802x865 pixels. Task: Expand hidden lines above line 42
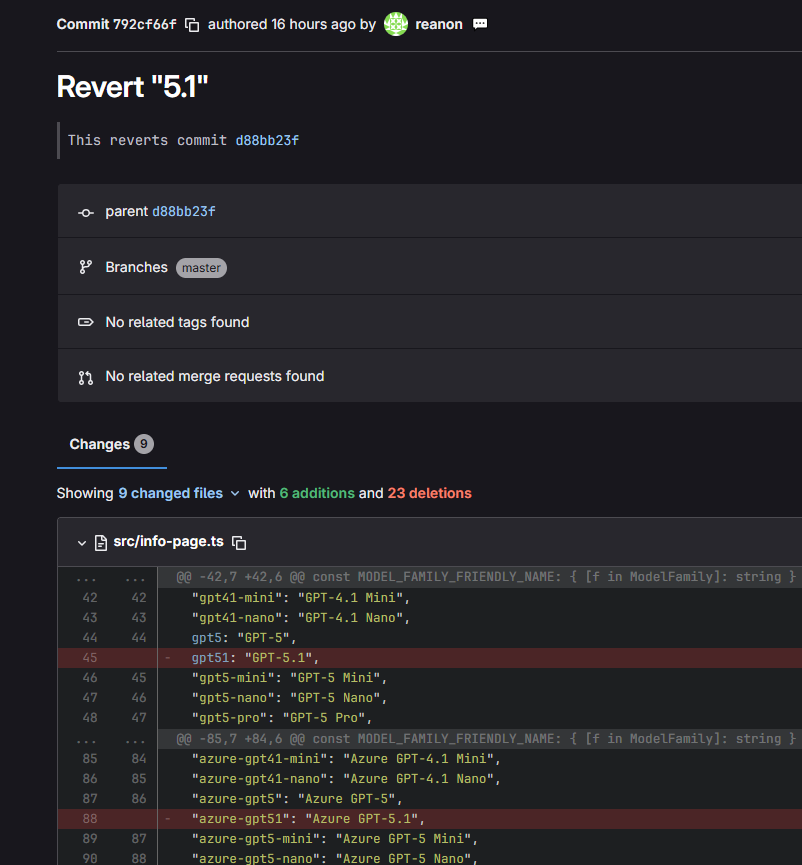(108, 578)
